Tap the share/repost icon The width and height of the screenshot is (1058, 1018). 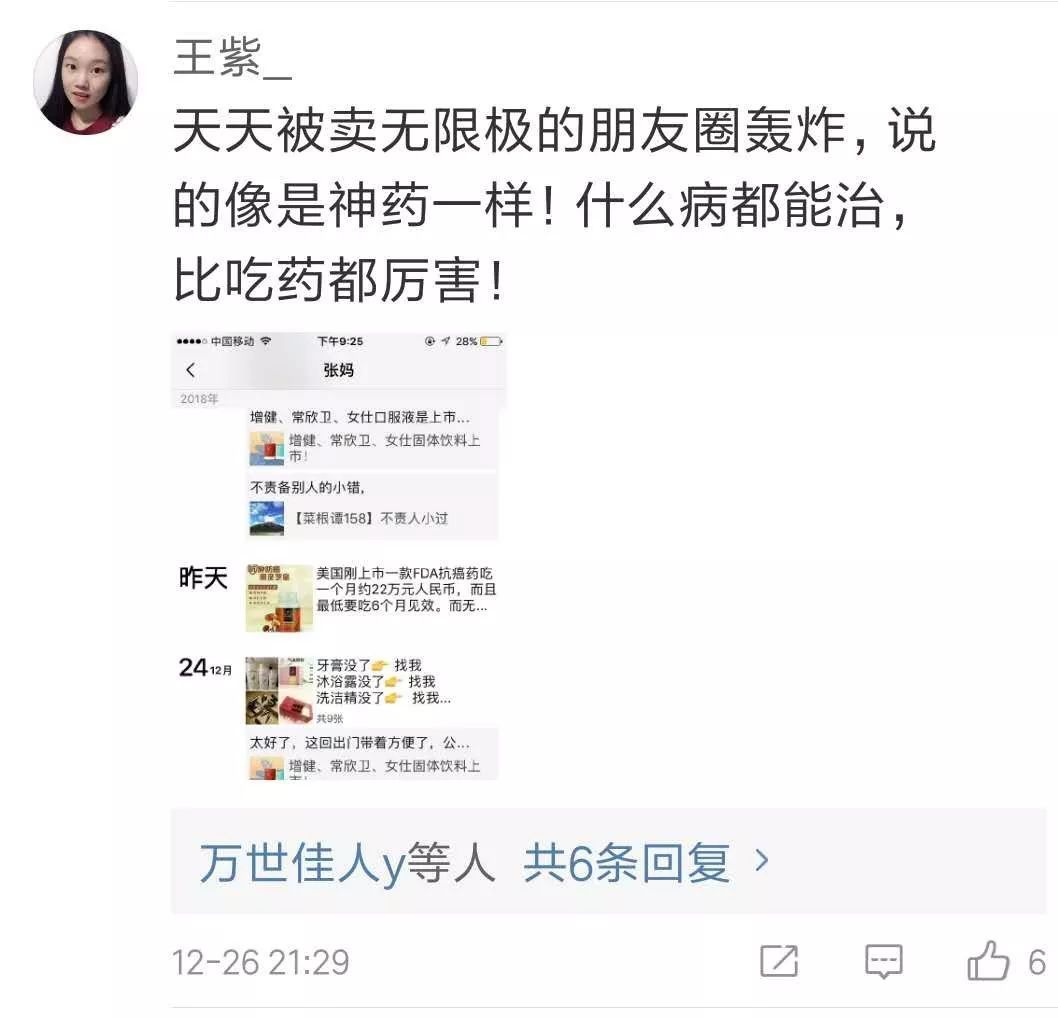(779, 961)
